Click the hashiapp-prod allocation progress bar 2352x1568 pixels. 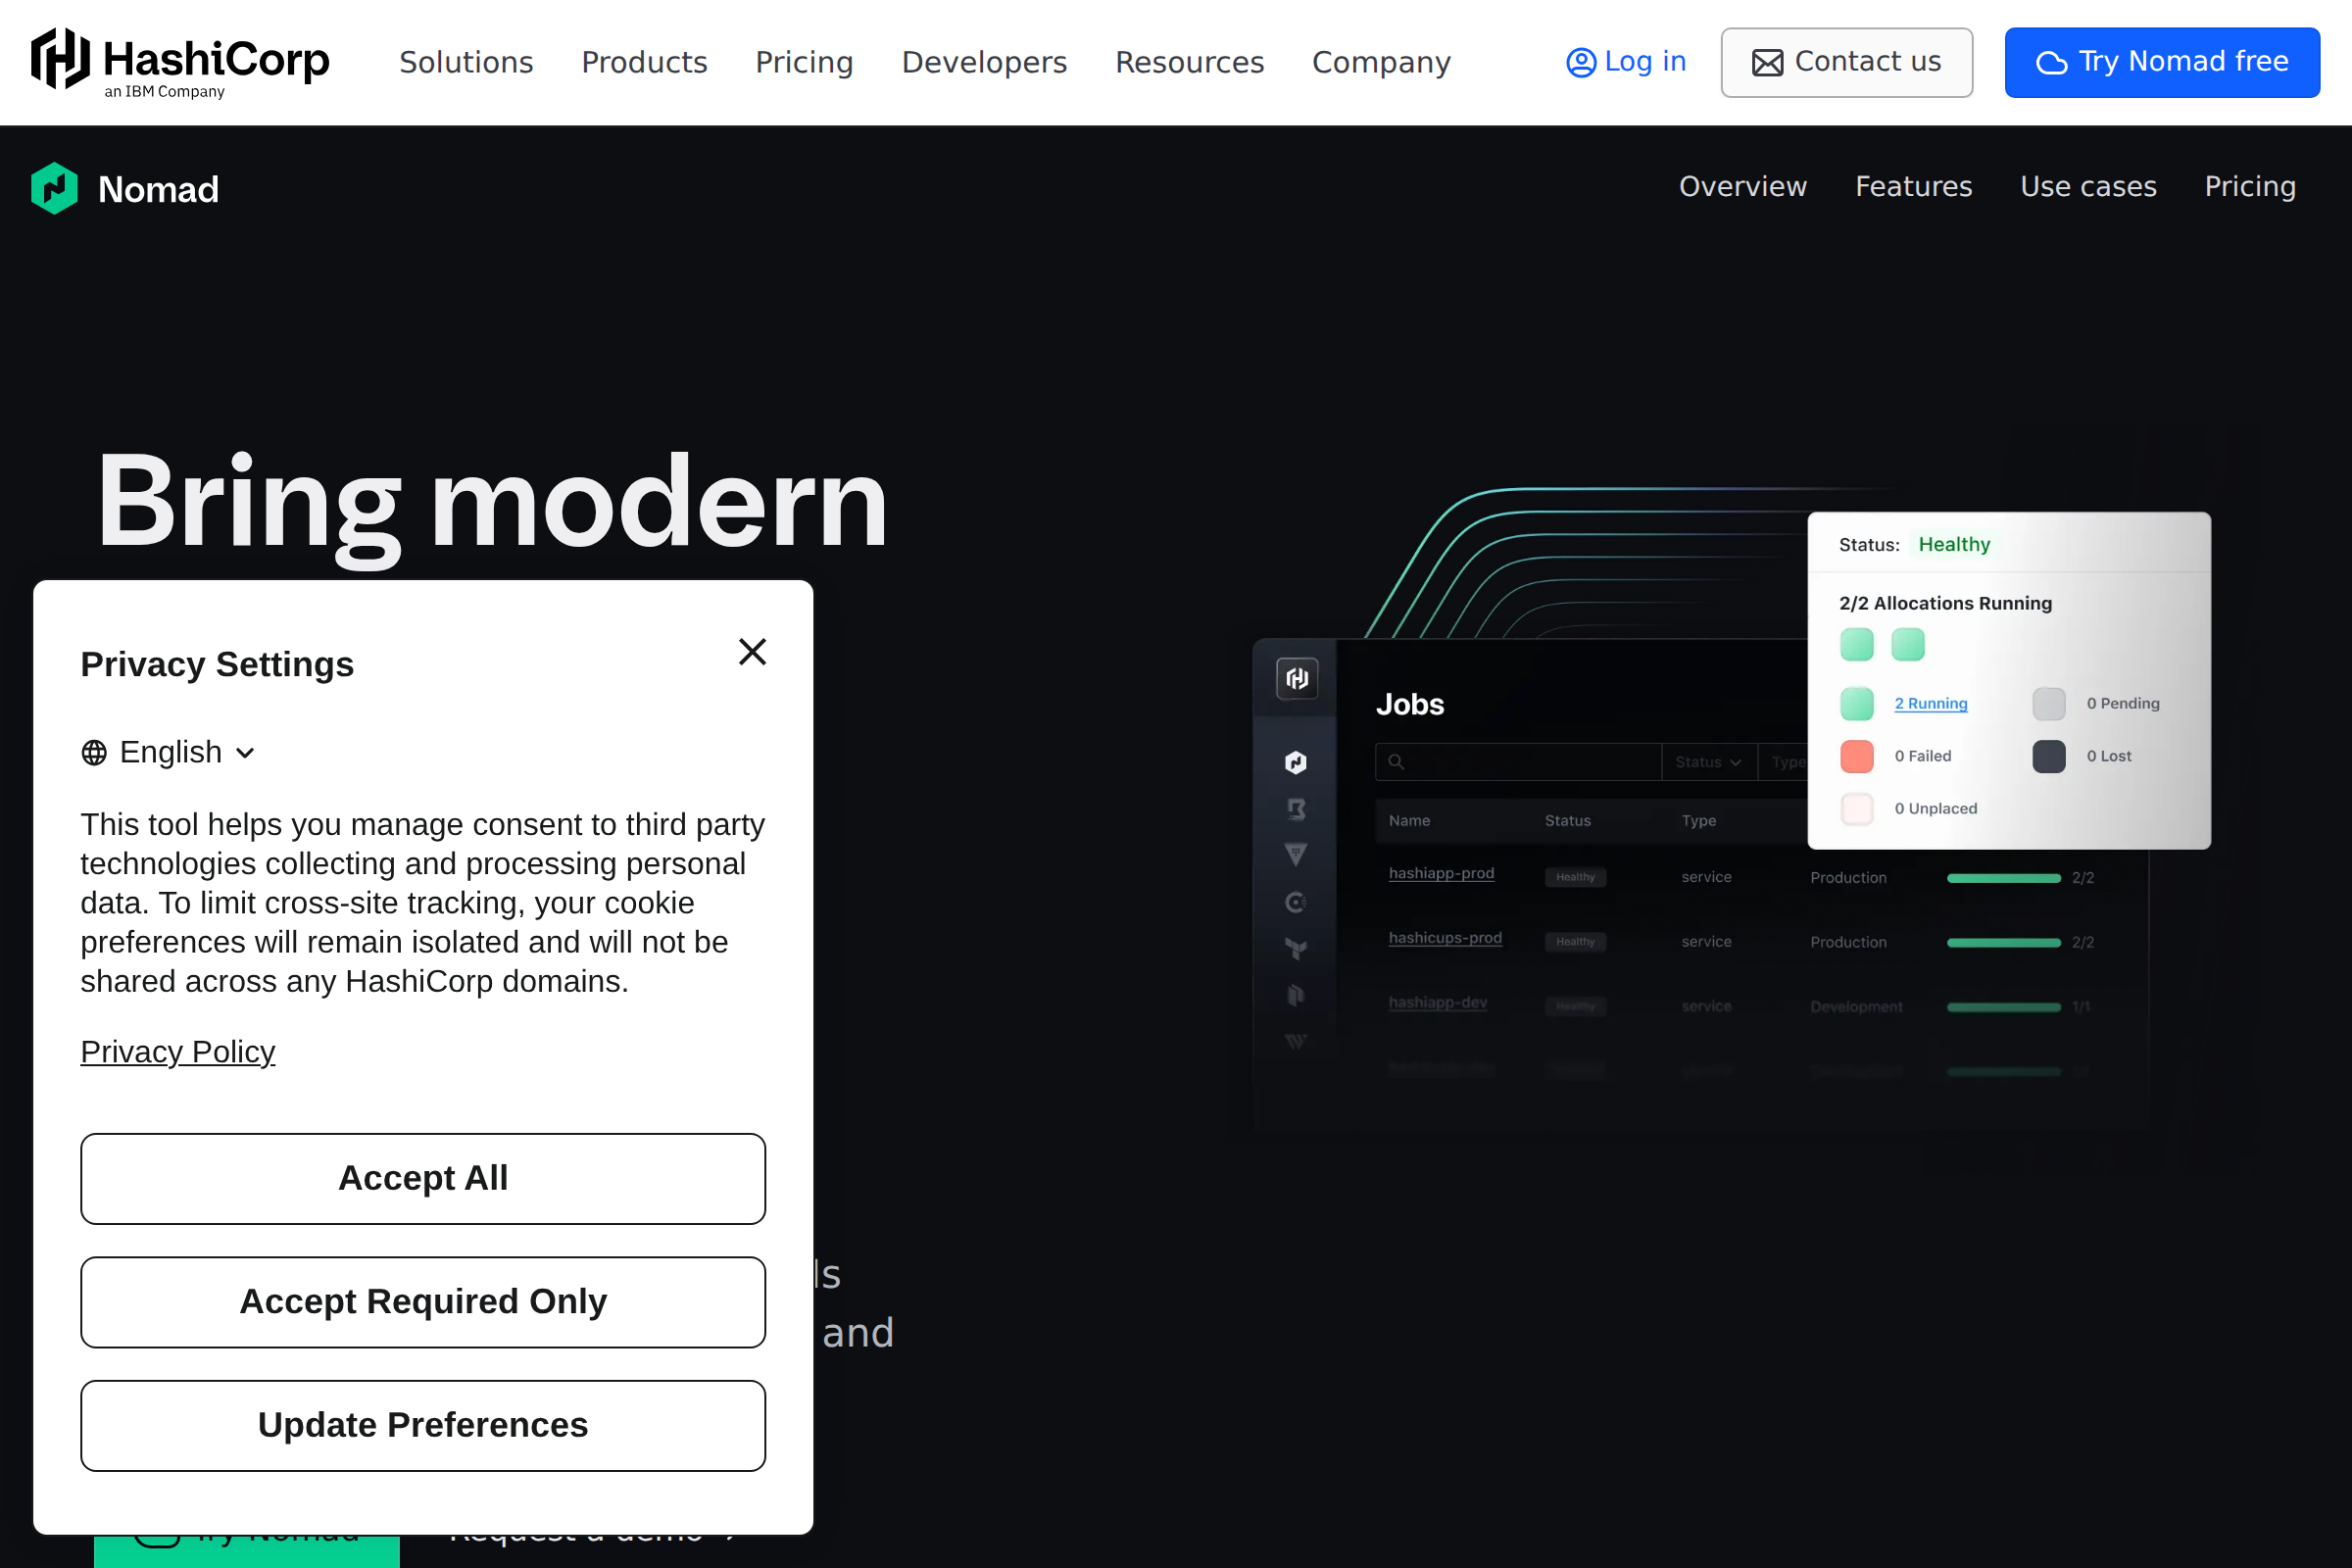point(2004,878)
